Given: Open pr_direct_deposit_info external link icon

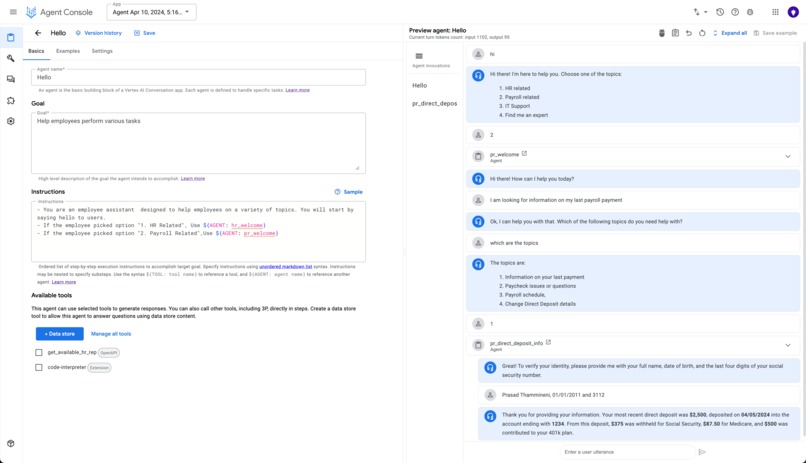Looking at the screenshot, I should point(548,342).
